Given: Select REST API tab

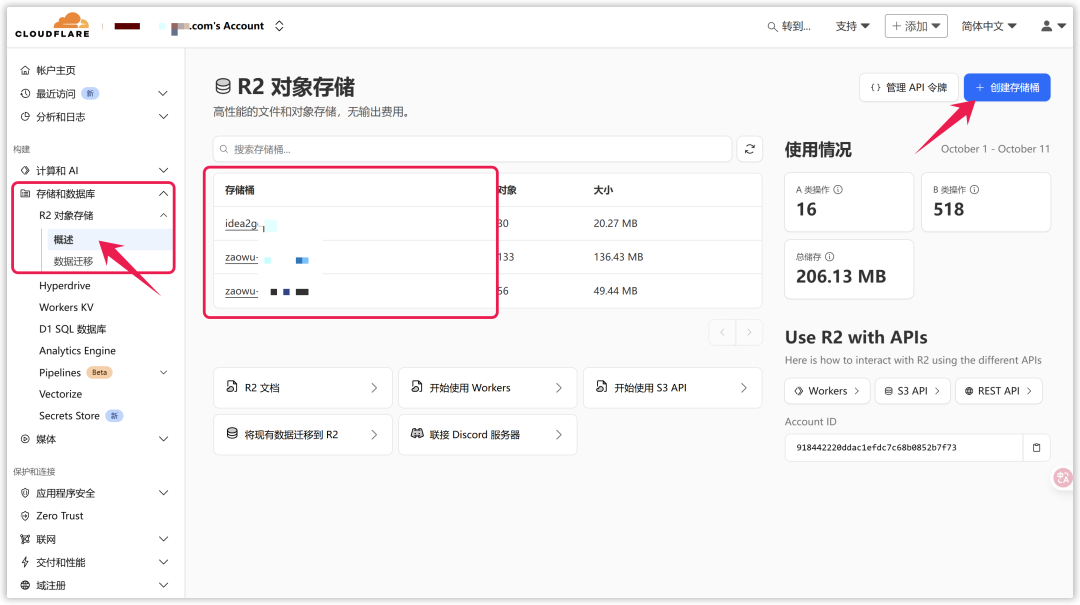Looking at the screenshot, I should tap(999, 391).
